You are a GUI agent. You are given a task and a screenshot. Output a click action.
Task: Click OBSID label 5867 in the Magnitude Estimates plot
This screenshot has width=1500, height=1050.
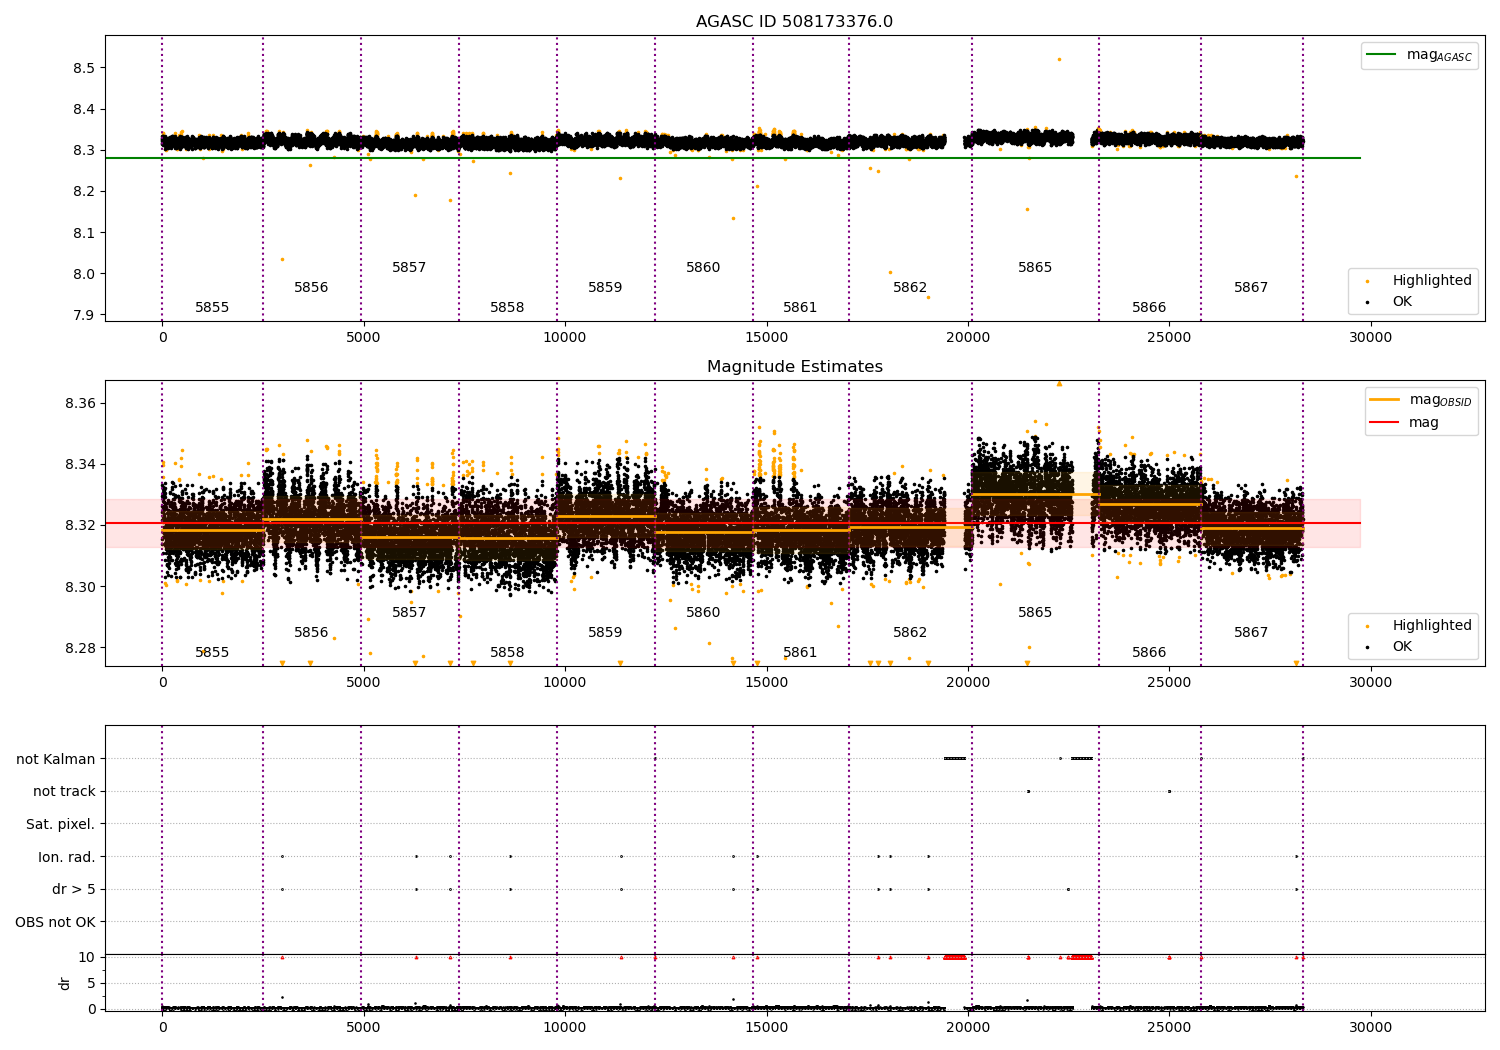coord(1251,633)
